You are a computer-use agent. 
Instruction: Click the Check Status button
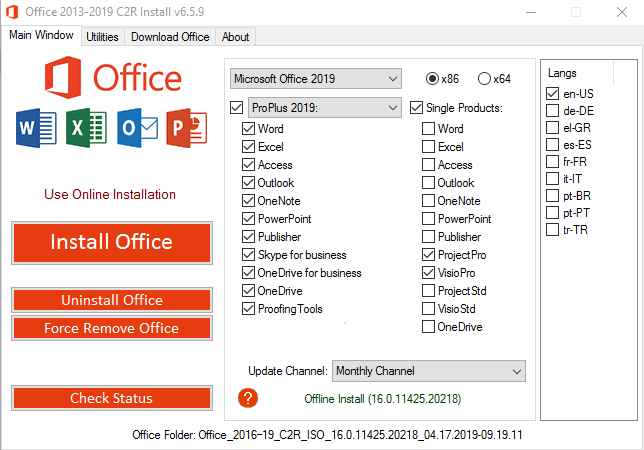pyautogui.click(x=111, y=398)
